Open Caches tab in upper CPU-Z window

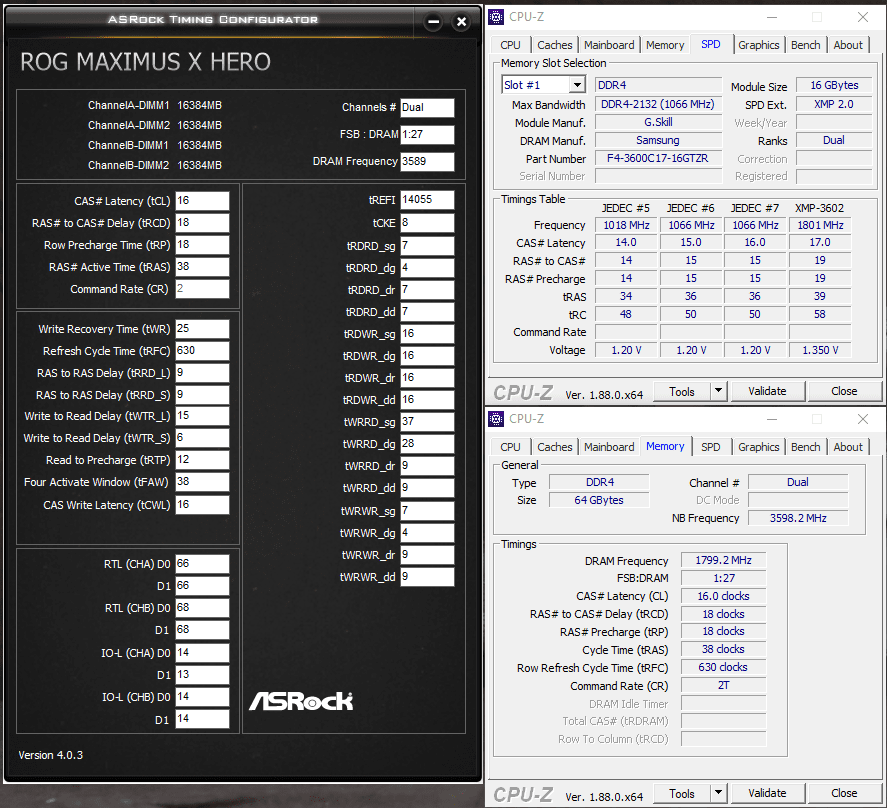(x=554, y=45)
